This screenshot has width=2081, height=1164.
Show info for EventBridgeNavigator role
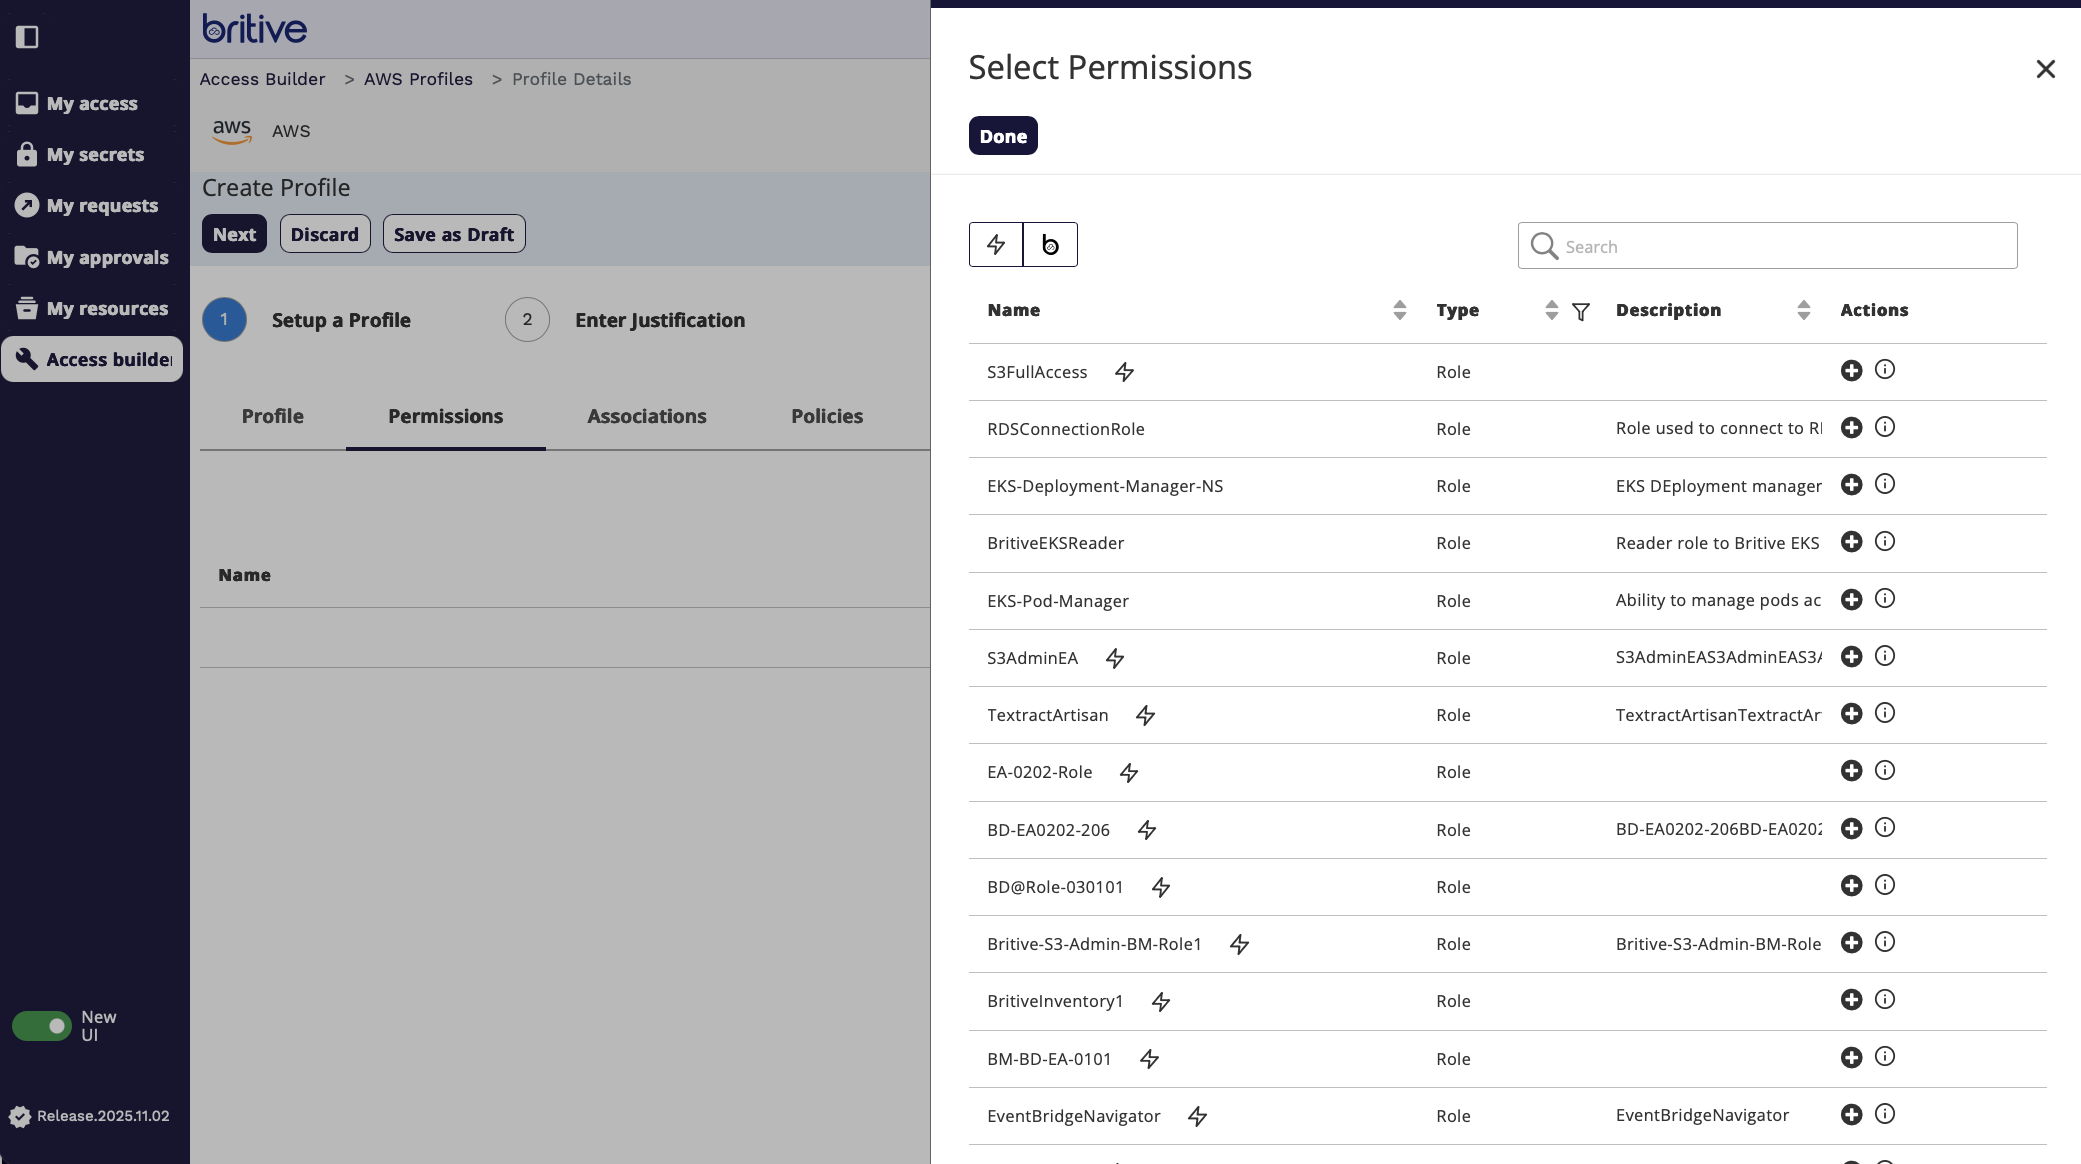tap(1884, 1114)
